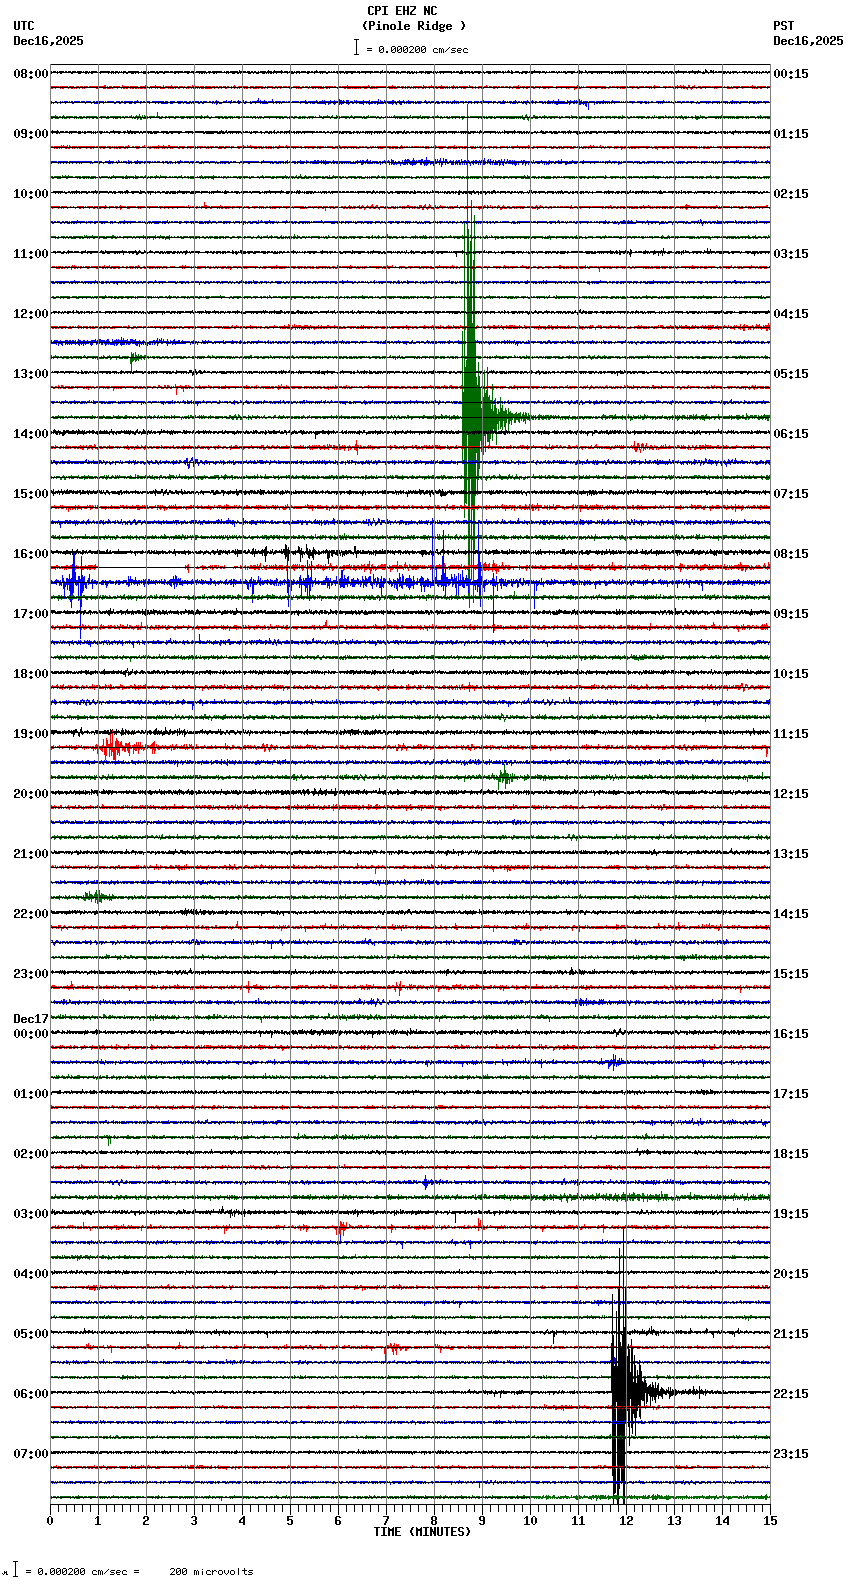Click the '16:00' UTC time label

(x=31, y=554)
